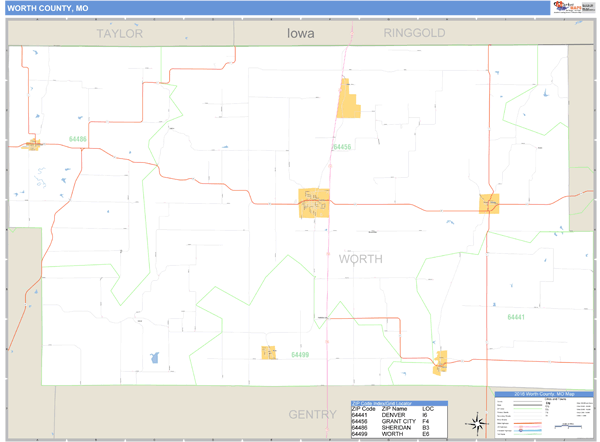Screen dimensions: 600x442
Task: Click the Sheridan town marker on the west side
Action: tap(33, 145)
